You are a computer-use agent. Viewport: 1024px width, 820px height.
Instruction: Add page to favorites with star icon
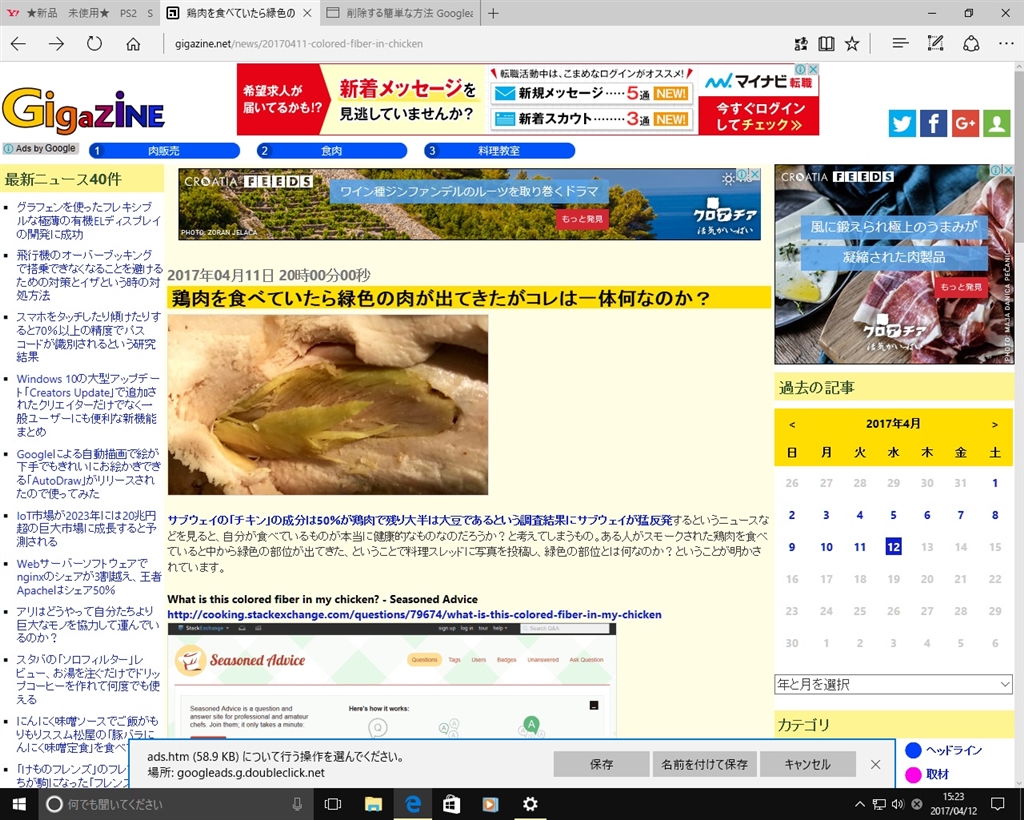852,44
